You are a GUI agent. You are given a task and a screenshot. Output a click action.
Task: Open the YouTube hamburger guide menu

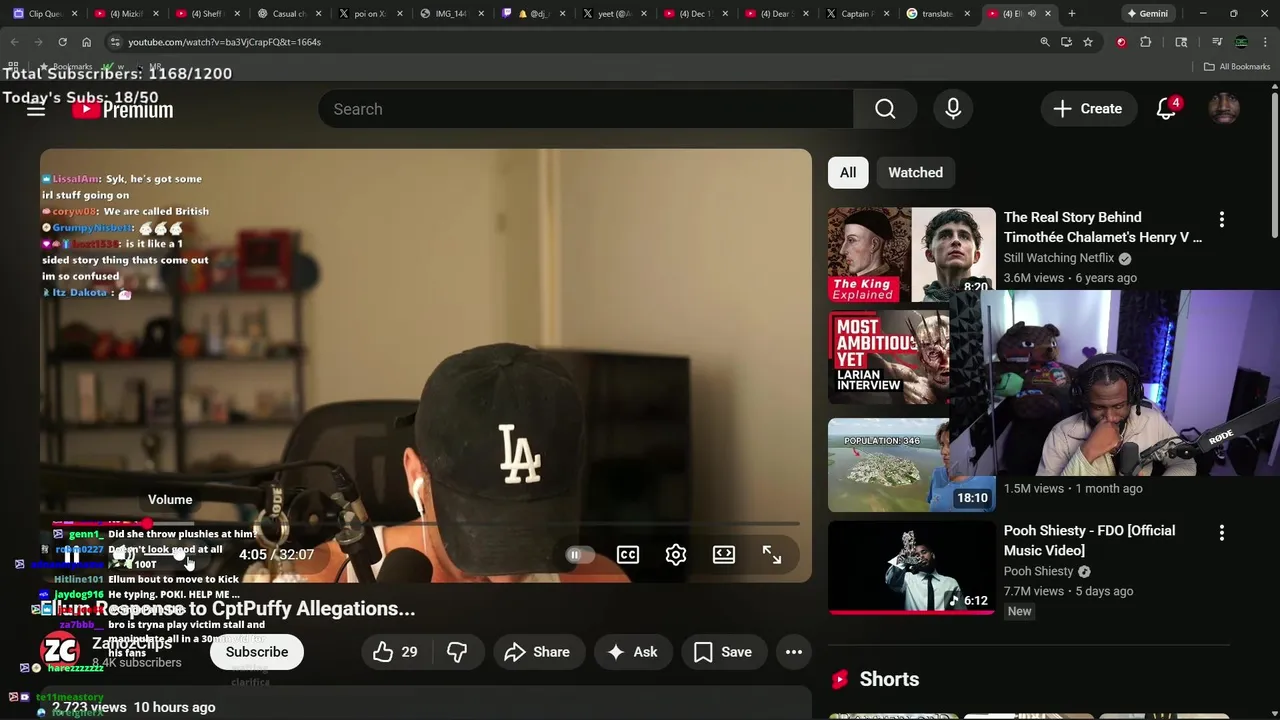36,109
